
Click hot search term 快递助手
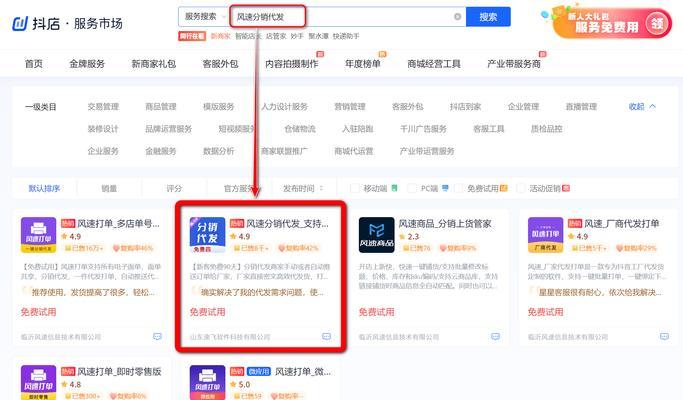[x=346, y=36]
